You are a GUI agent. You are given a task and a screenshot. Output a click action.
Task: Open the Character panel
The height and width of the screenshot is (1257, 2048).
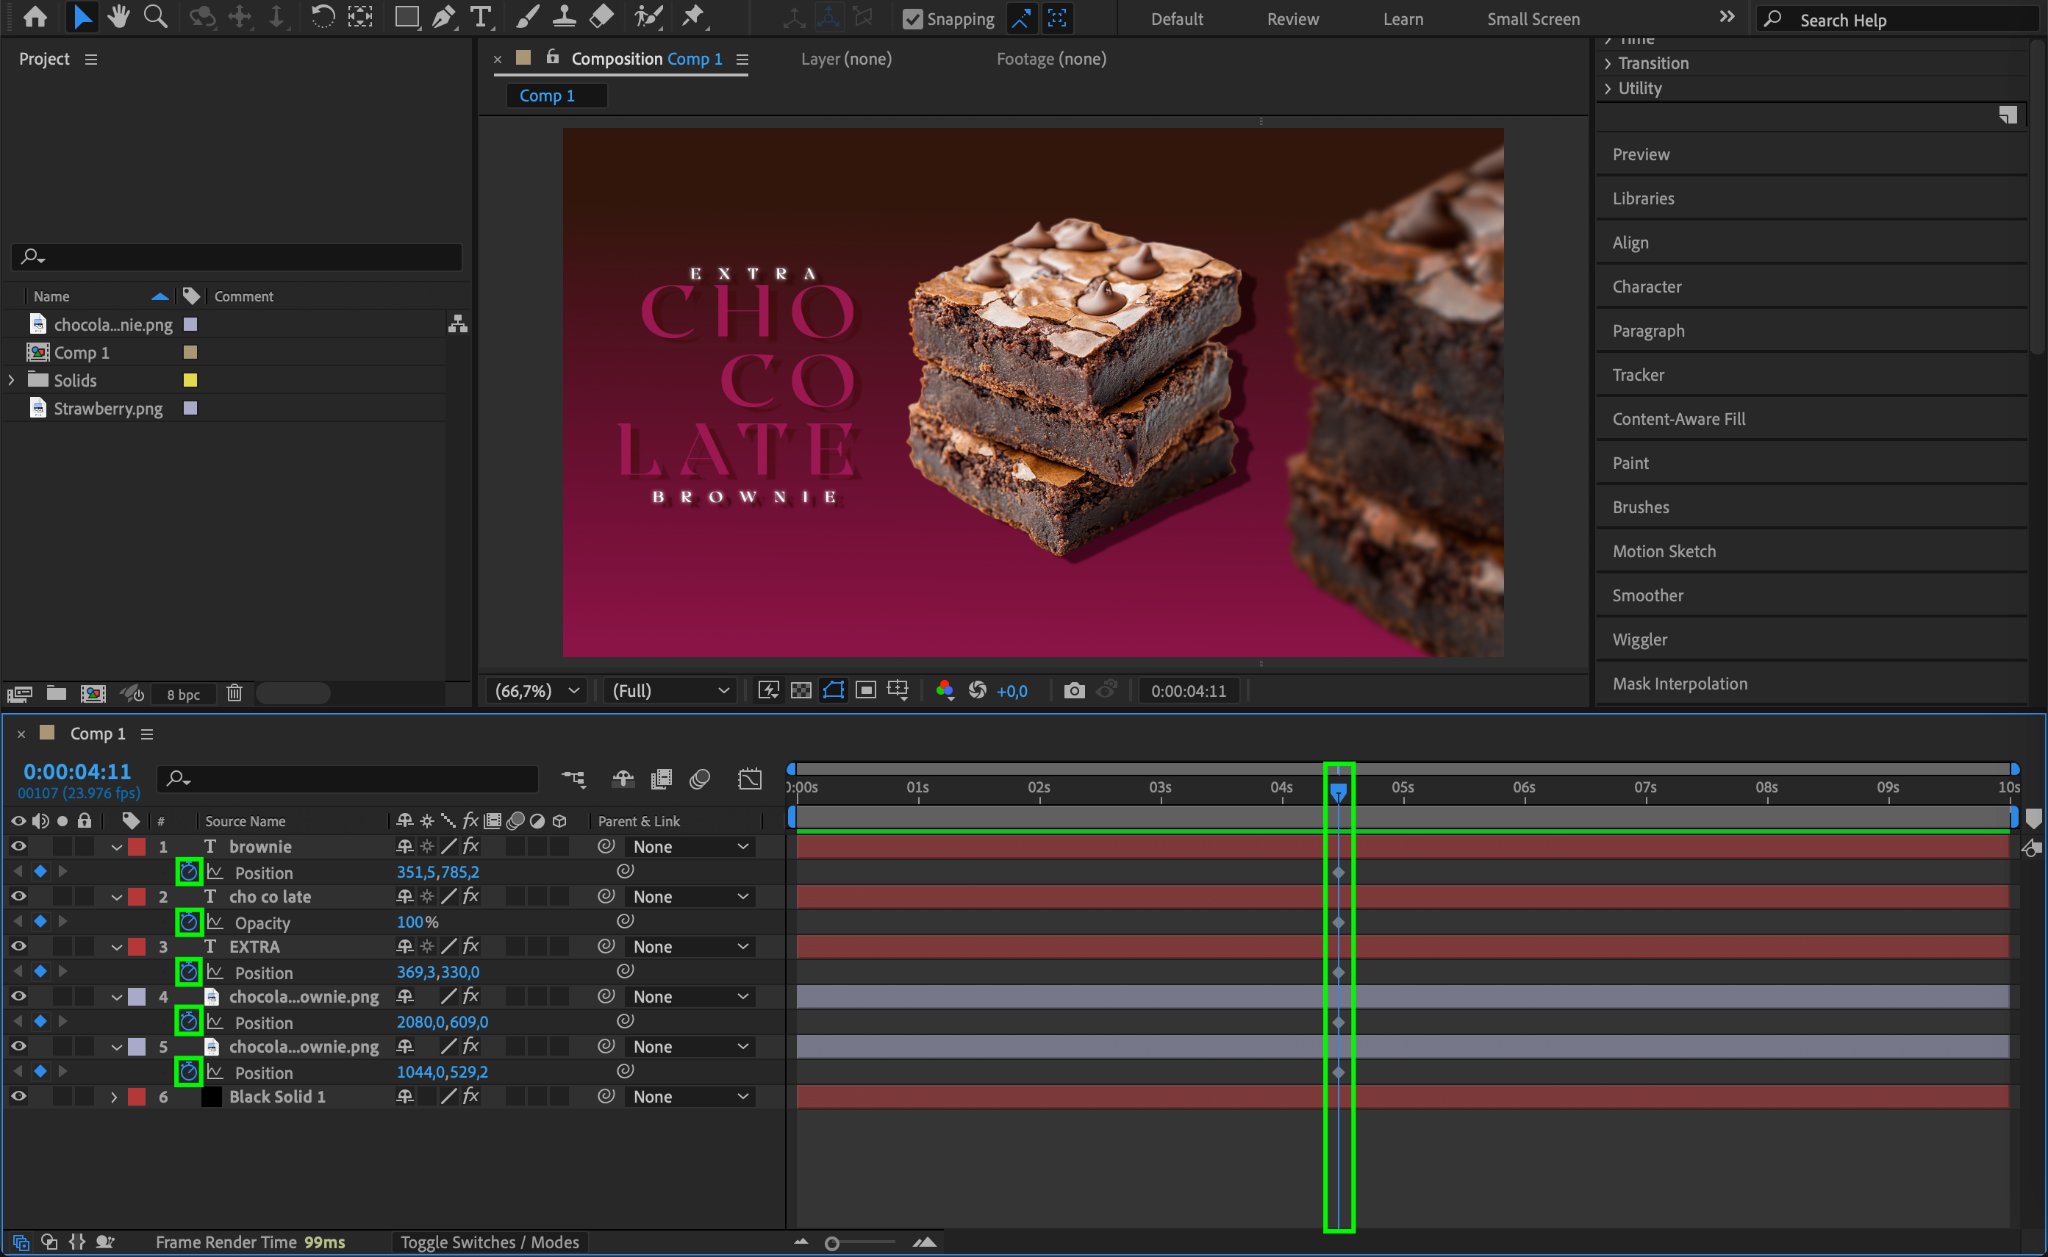(1646, 287)
